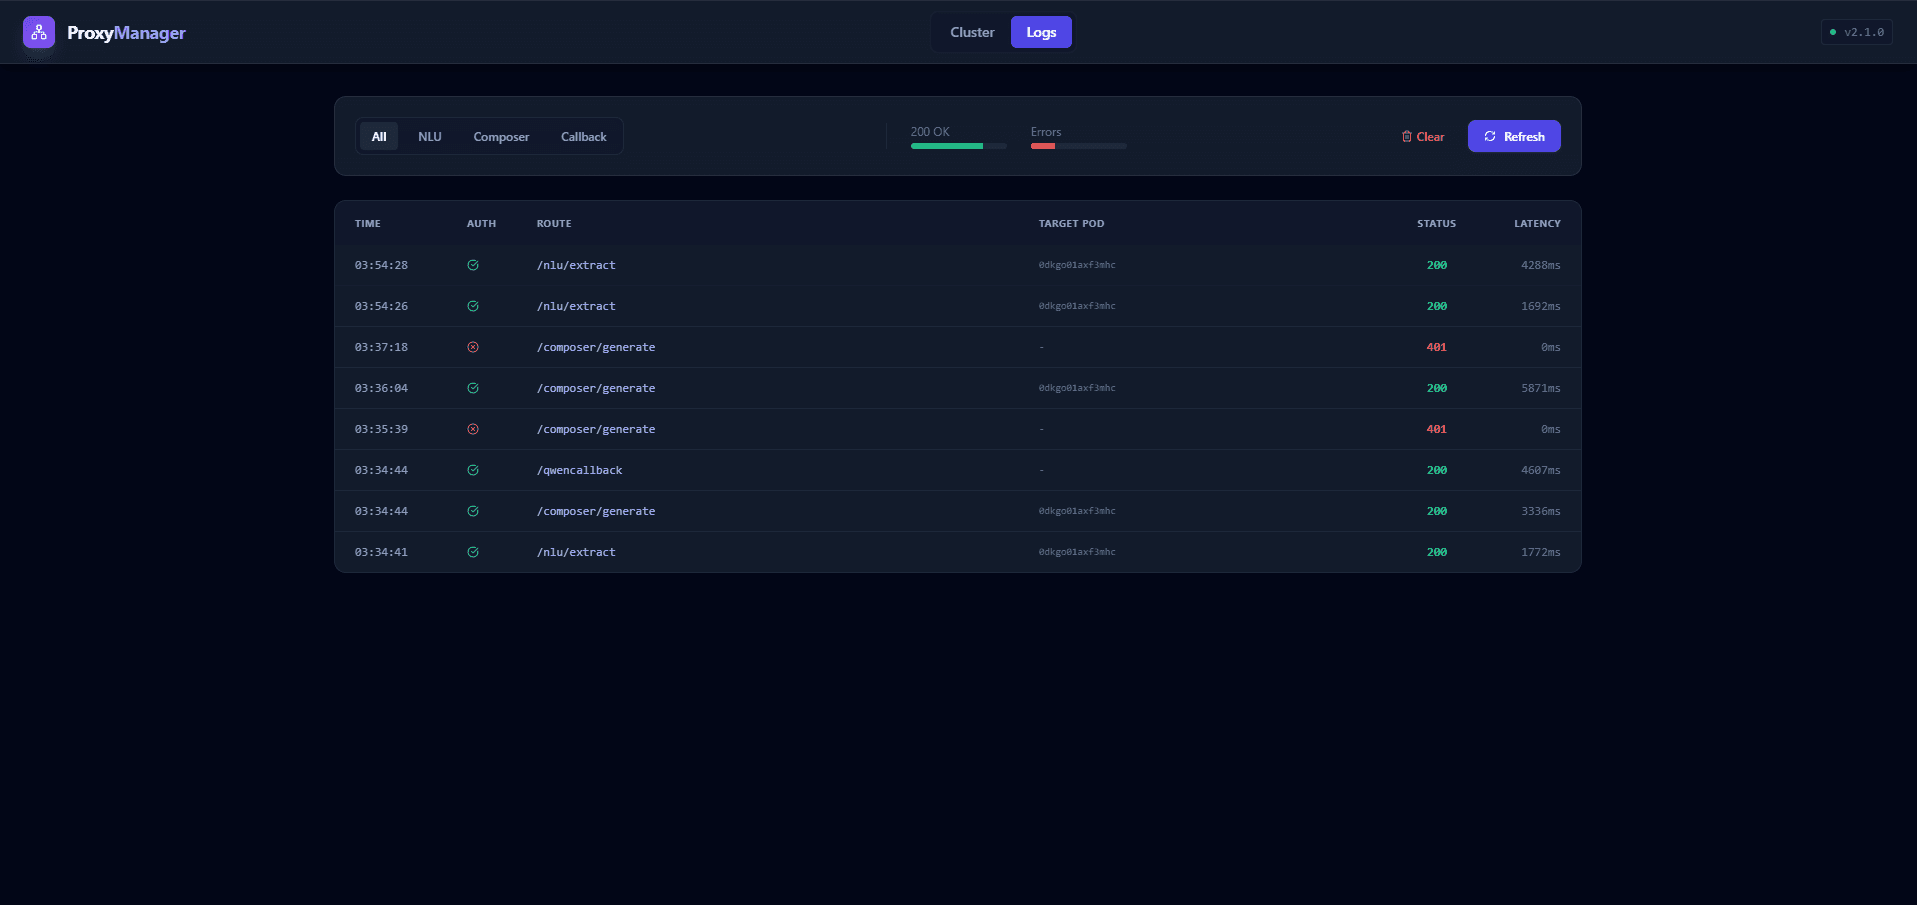Image resolution: width=1917 pixels, height=905 pixels.
Task: Show All logs filter
Action: point(379,137)
